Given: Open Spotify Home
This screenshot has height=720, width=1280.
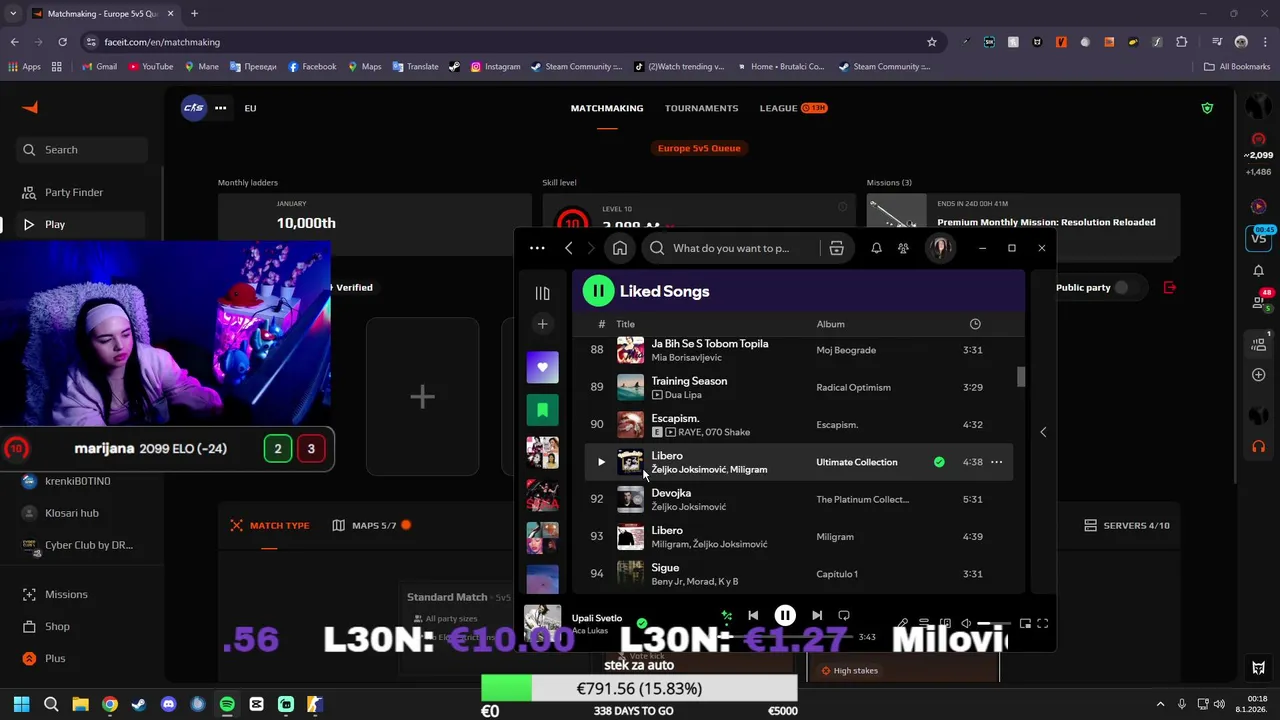Looking at the screenshot, I should (x=620, y=248).
